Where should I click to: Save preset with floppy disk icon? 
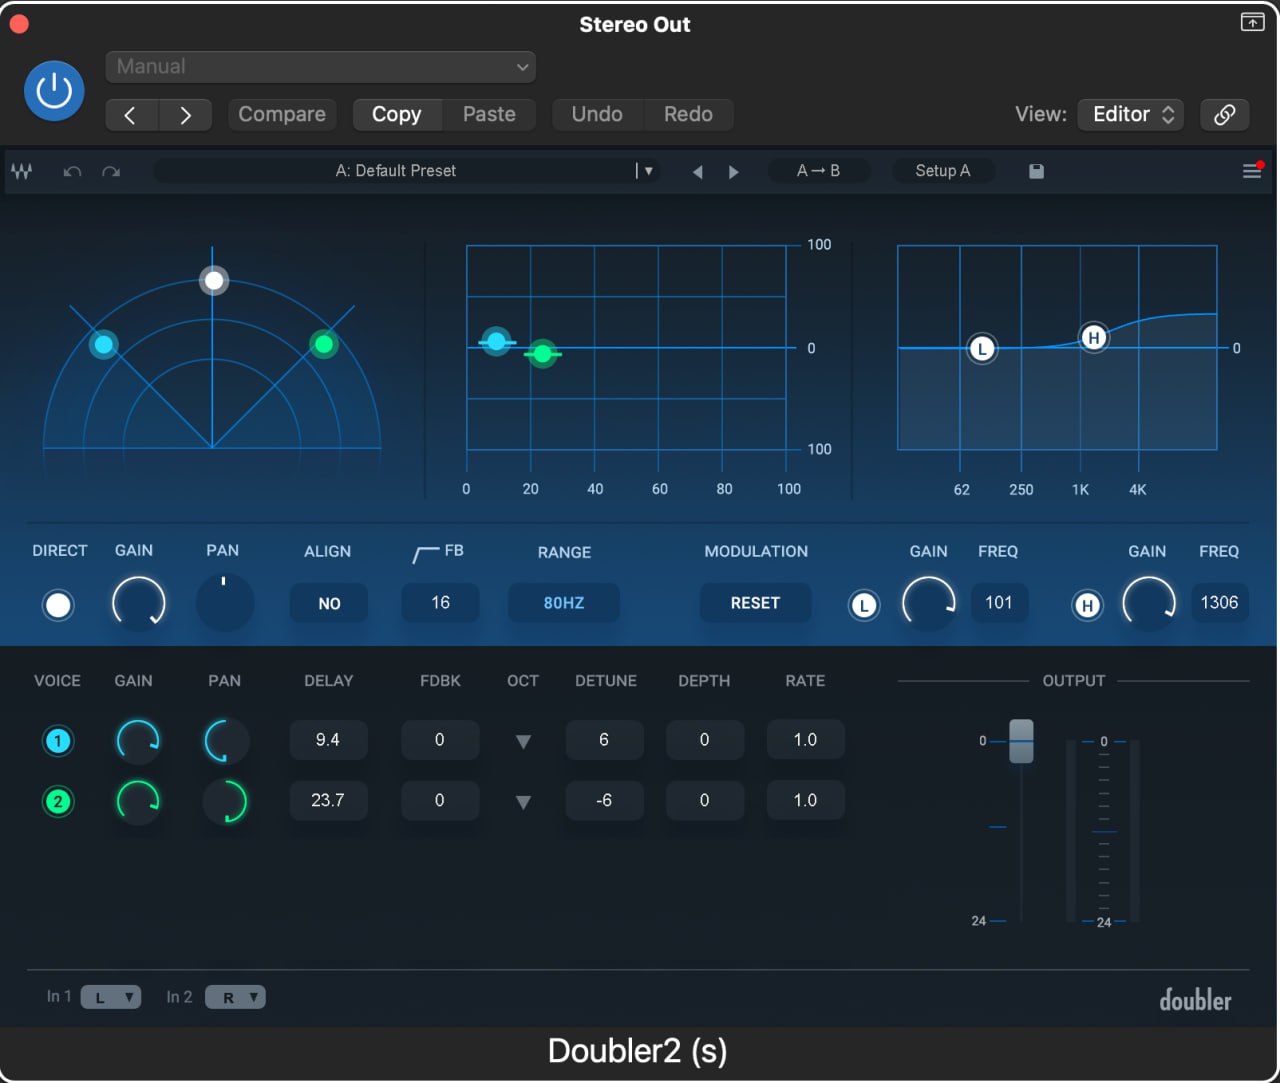[x=1036, y=171]
